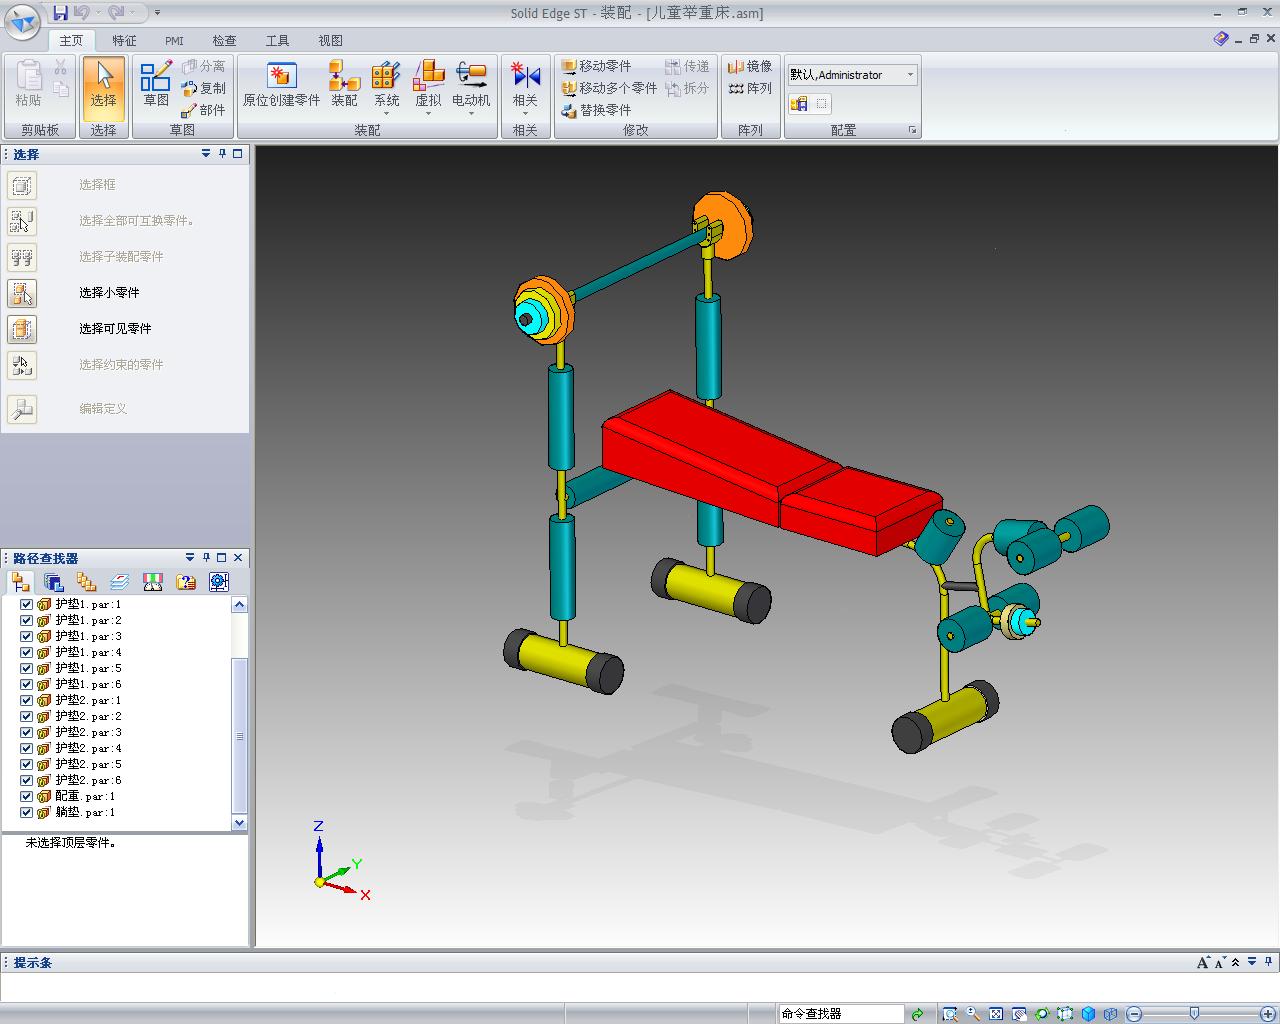
Task: Open the Parts Library tab in PathFinder
Action: [54, 582]
